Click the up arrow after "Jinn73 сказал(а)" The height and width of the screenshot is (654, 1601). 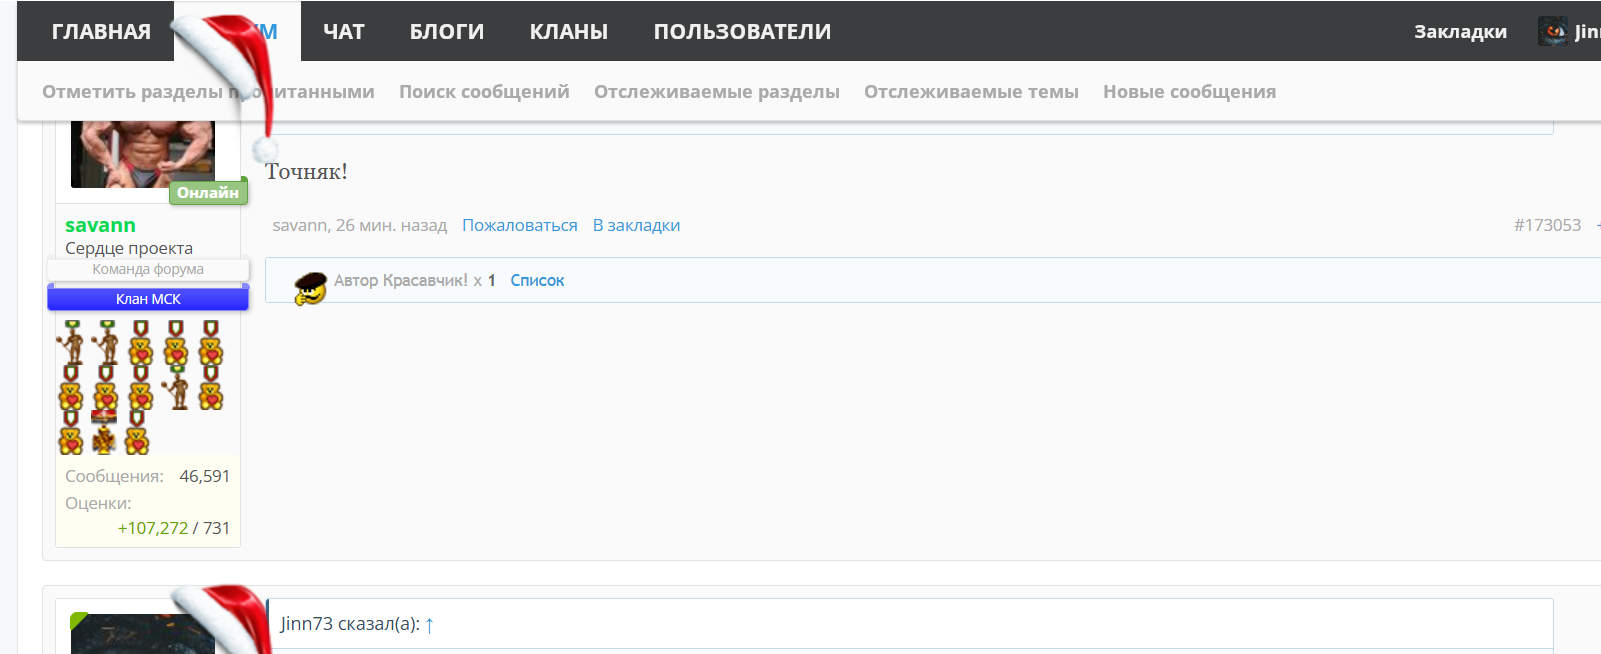(429, 625)
